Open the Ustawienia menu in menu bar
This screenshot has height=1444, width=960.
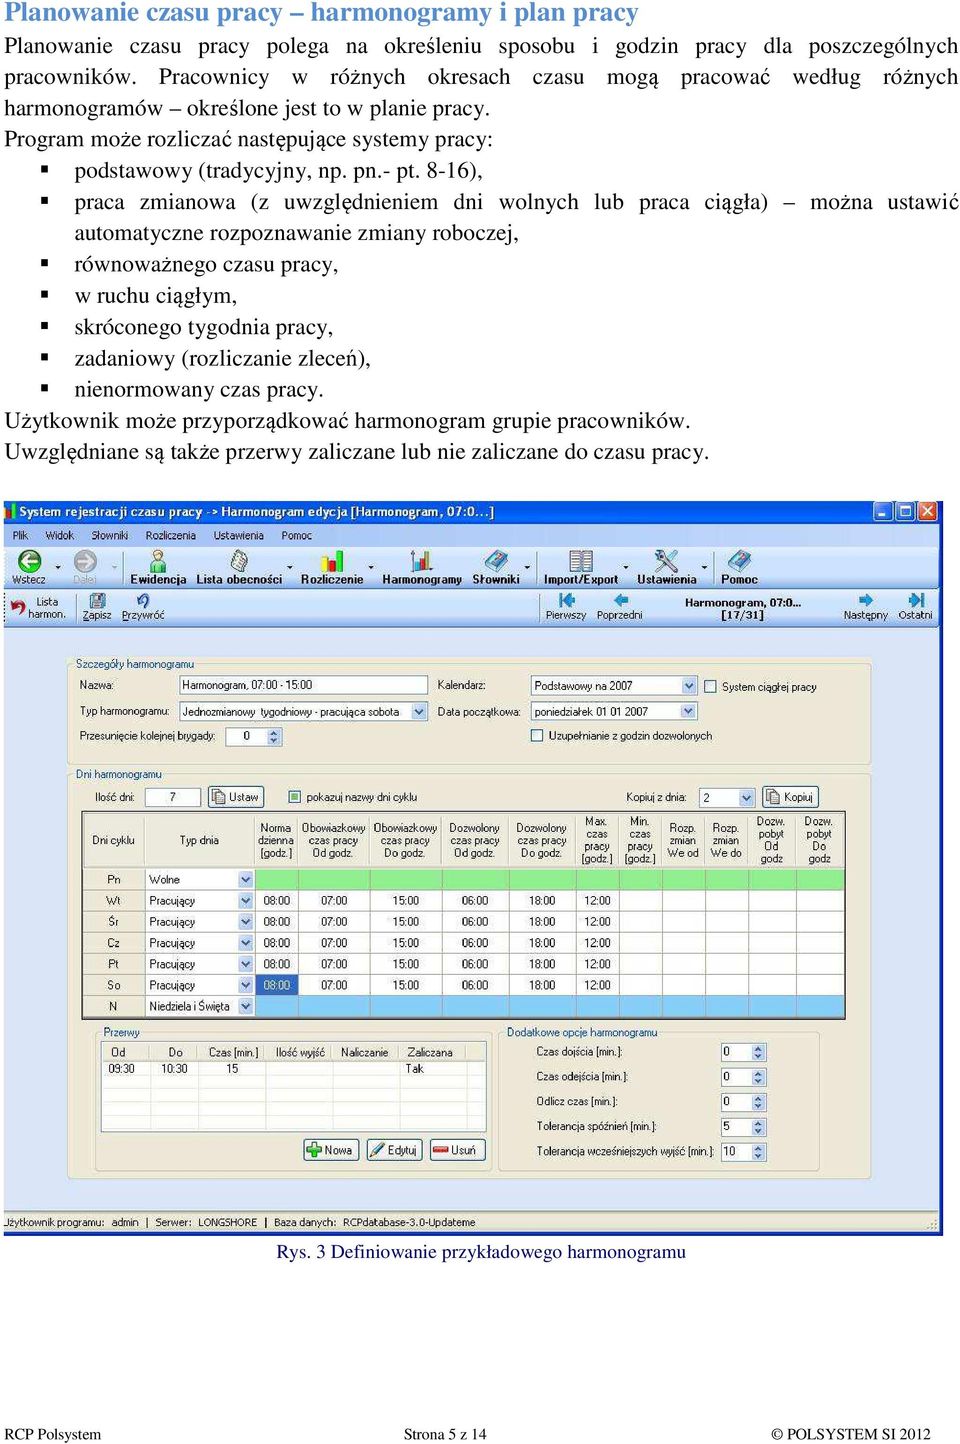click(x=239, y=536)
